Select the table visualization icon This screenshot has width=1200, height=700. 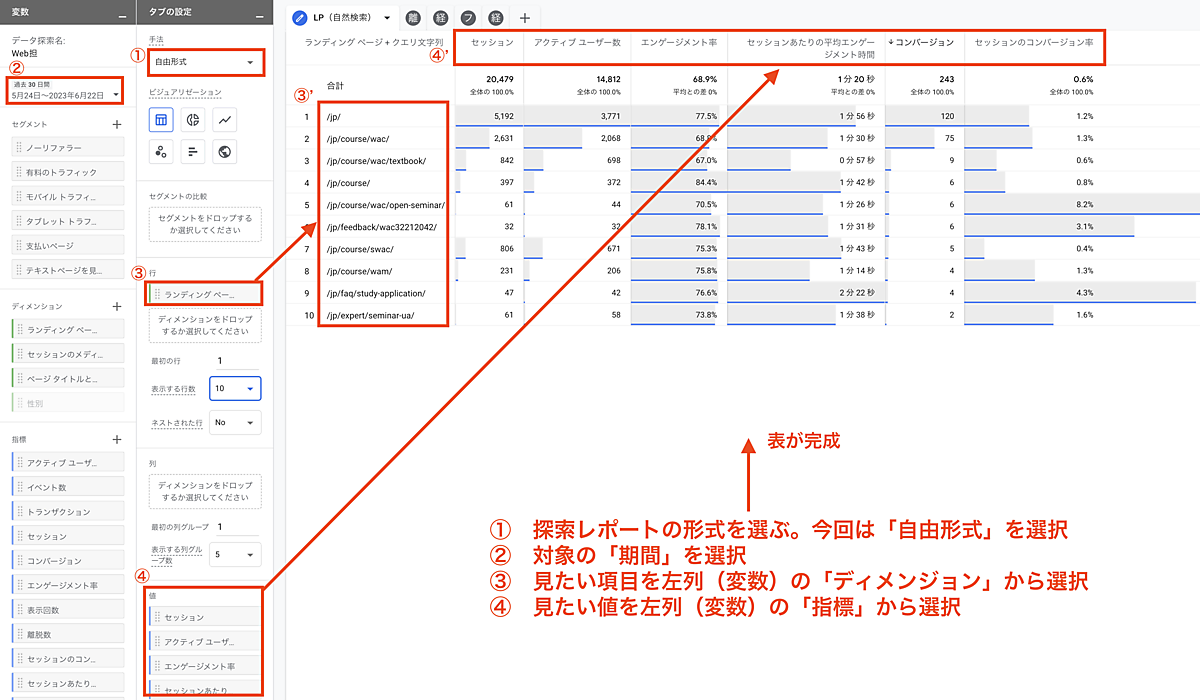(160, 120)
